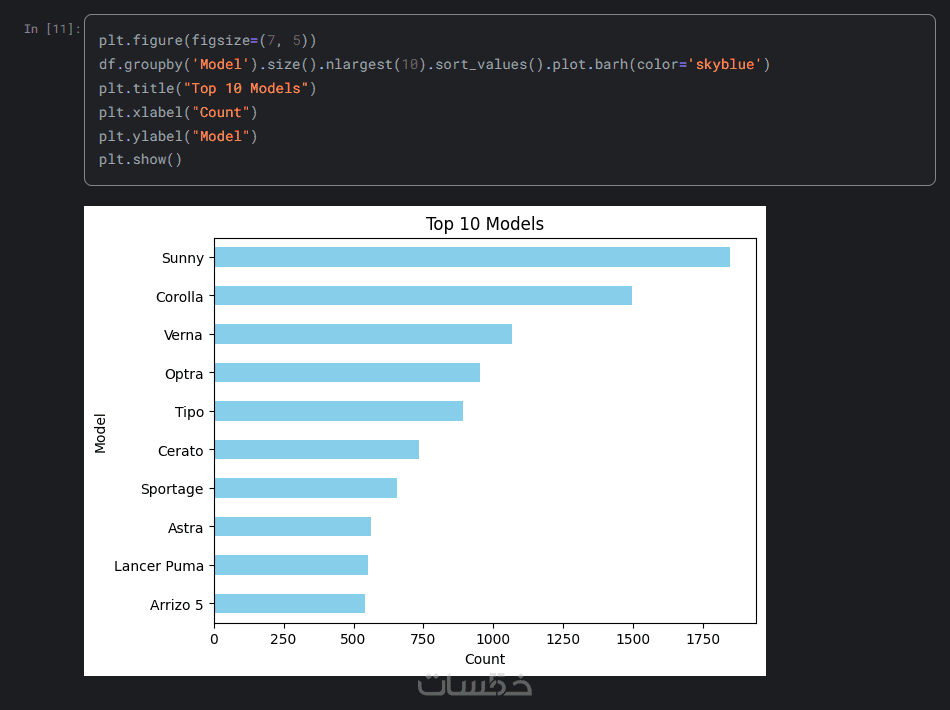Click the Optra bar
This screenshot has width=950, height=710.
[346, 373]
